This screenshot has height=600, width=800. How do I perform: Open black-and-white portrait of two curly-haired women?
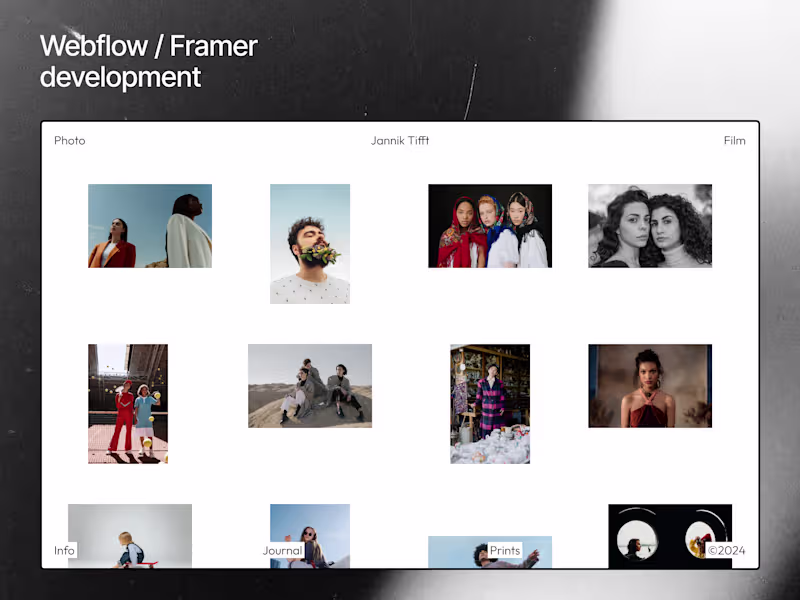[650, 226]
